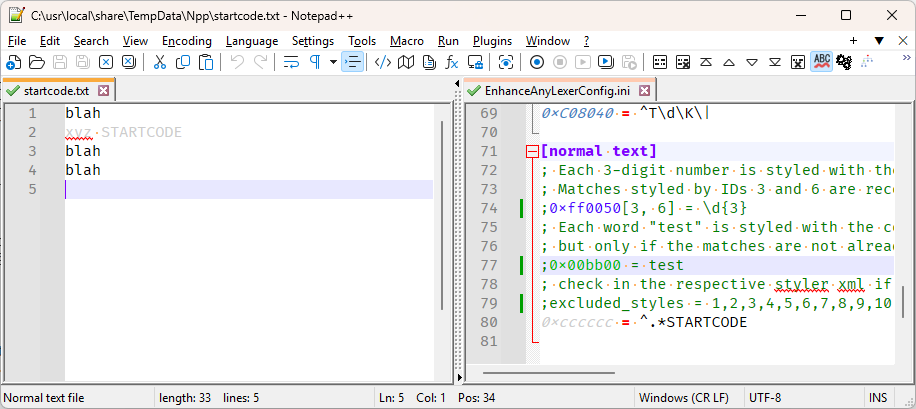Collapse the [normal text] section fold marker
This screenshot has height=409, width=916.
531,152
